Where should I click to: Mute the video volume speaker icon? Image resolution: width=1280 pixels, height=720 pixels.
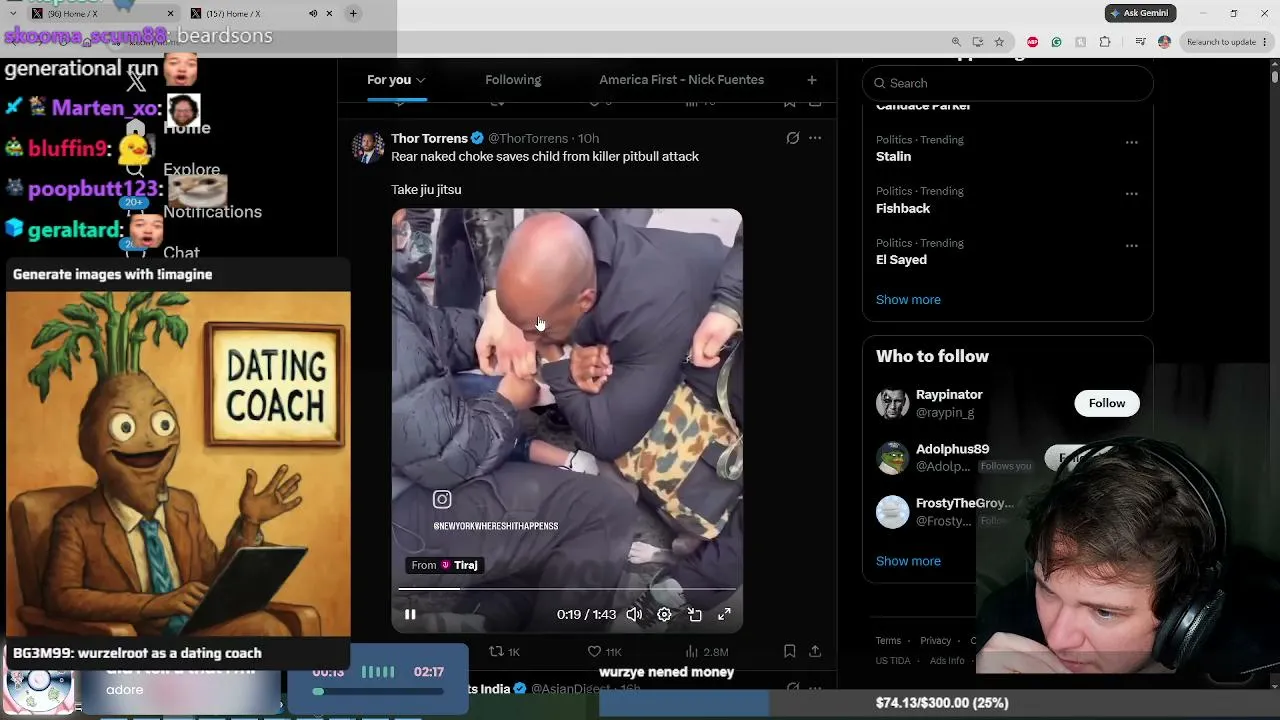click(x=634, y=614)
